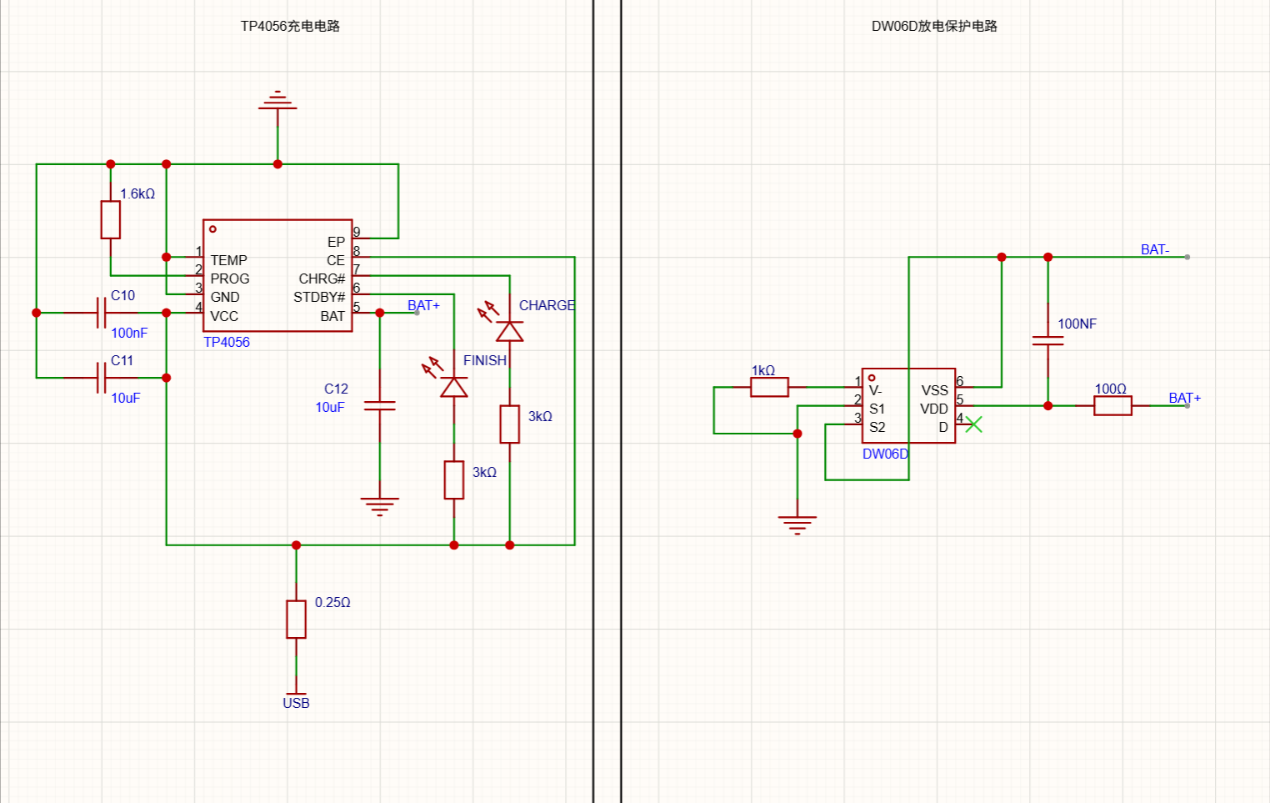Viewport: 1270px width, 803px height.
Task: Click the V- pin label on DW06D
Action: (875, 390)
